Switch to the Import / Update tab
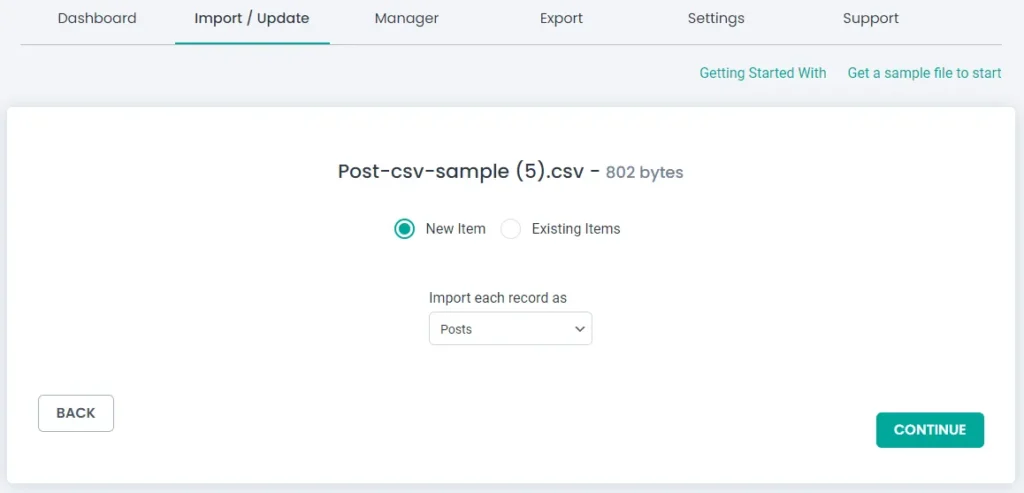Viewport: 1024px width, 493px height. [252, 18]
